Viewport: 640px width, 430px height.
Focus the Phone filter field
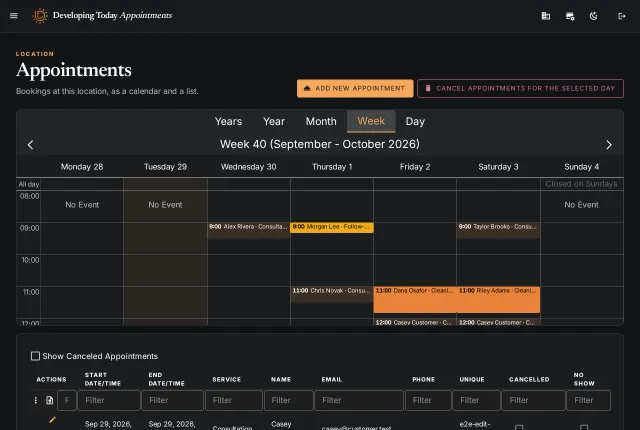tap(428, 400)
